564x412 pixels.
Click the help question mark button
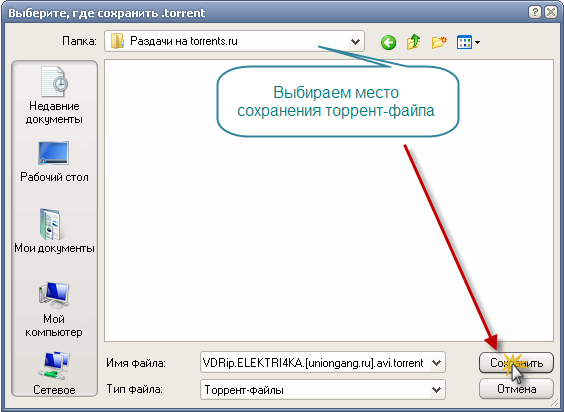(535, 13)
